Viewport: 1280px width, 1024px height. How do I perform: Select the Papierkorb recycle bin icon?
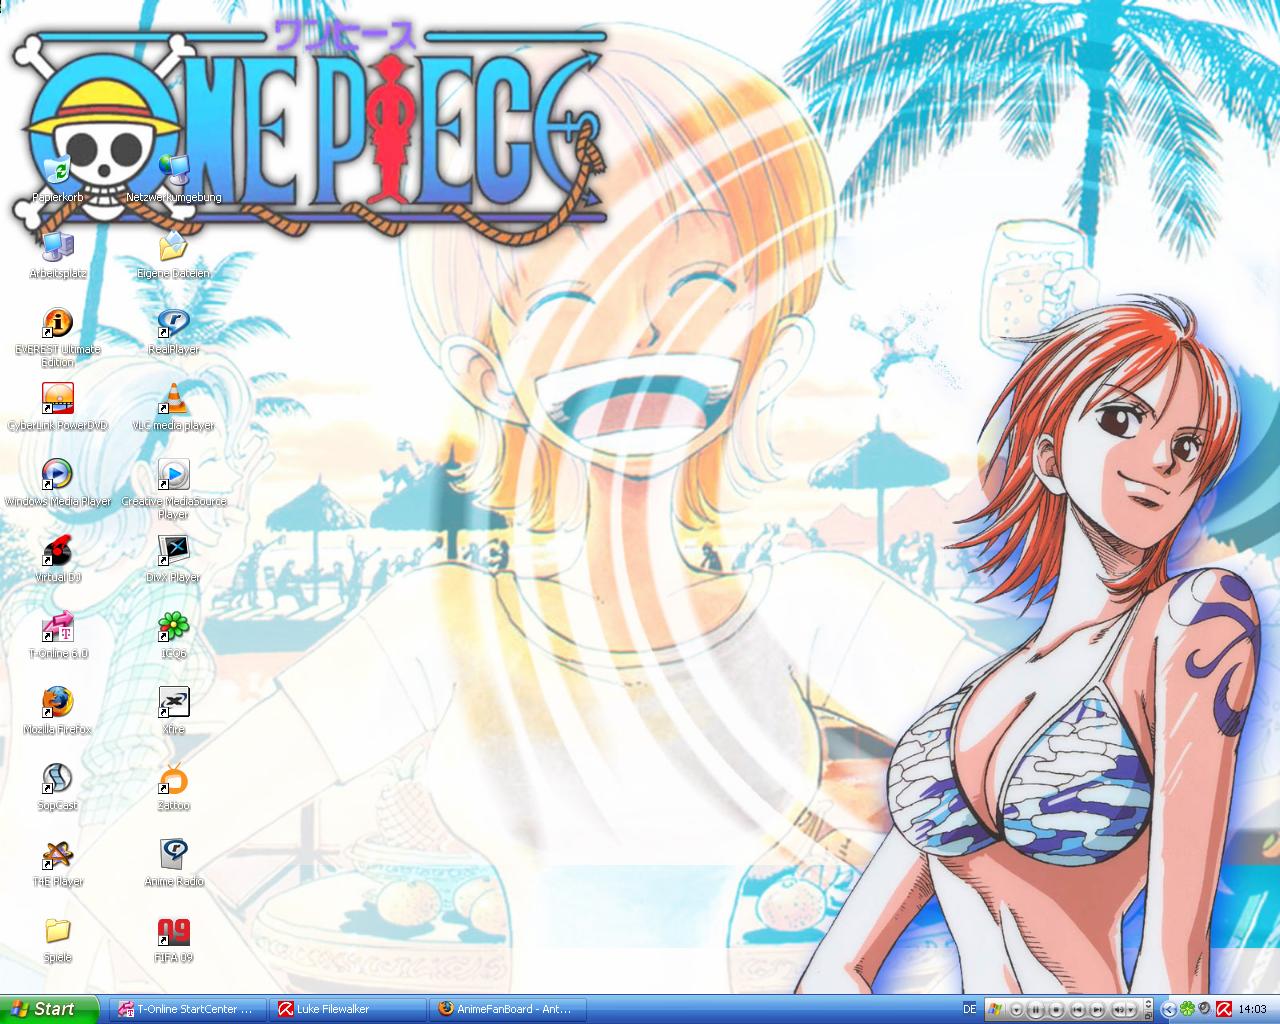(x=58, y=171)
